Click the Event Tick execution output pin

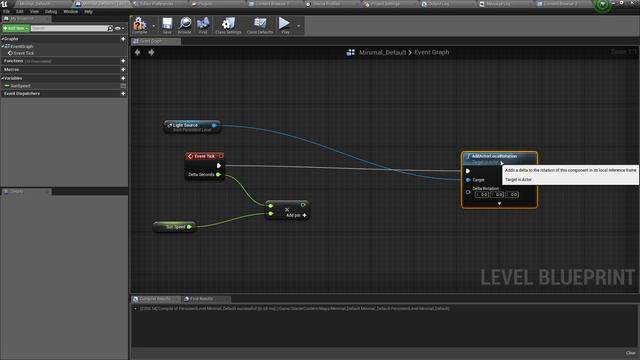pyautogui.click(x=219, y=165)
